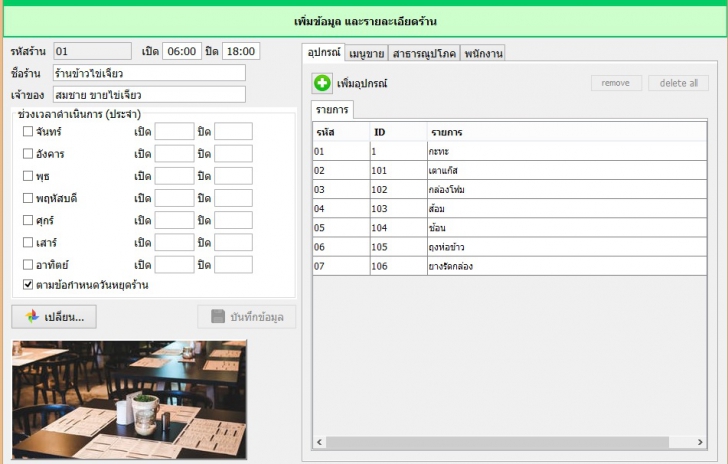Select row 03 item กล่องโฟม
728x464 pixels.
[x=510, y=190]
